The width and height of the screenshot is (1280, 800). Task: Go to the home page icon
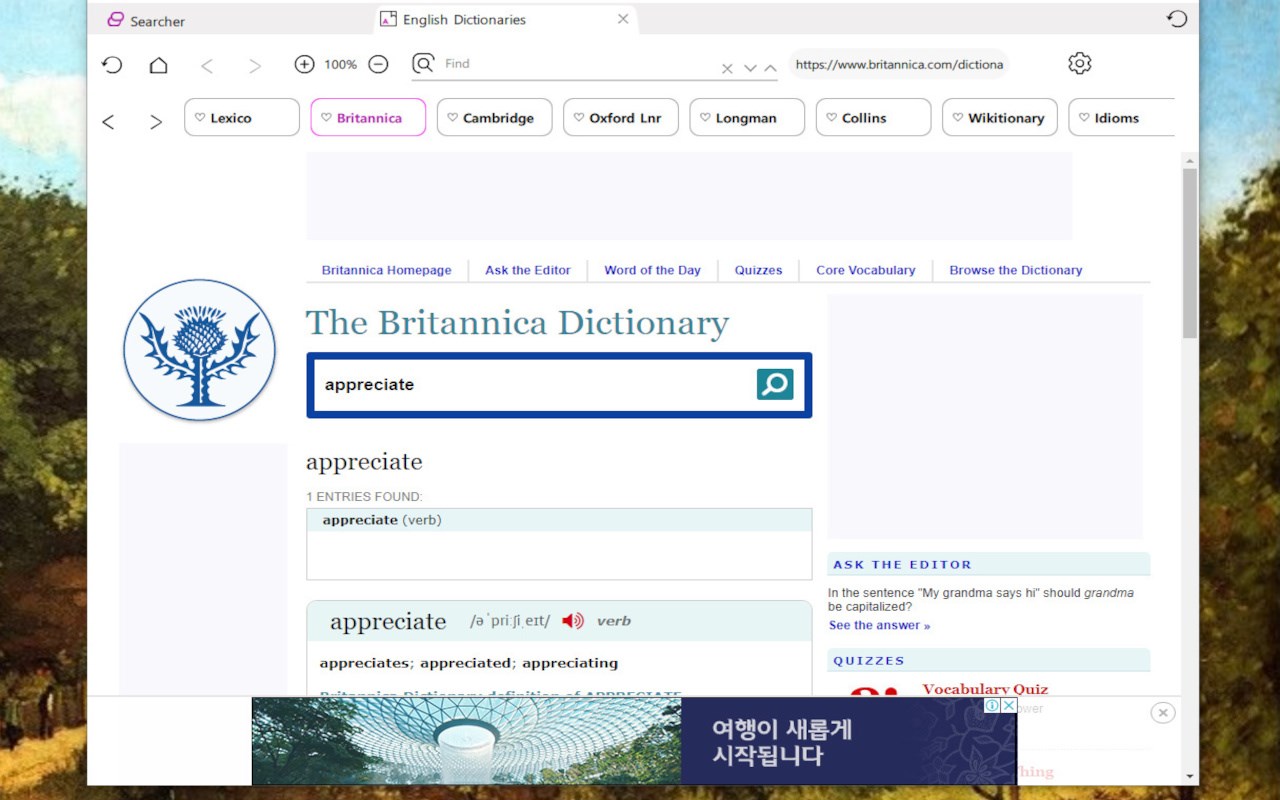[x=158, y=65]
